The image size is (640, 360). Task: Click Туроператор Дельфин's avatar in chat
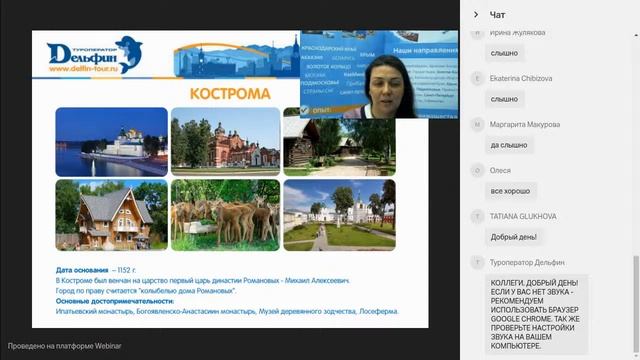point(477,262)
